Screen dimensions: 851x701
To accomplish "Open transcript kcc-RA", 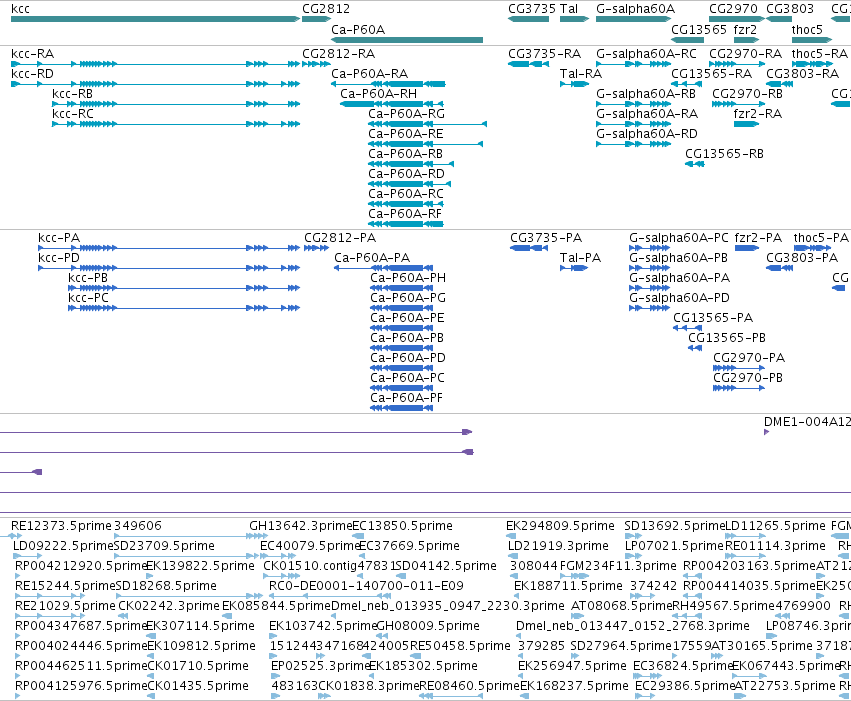I will pyautogui.click(x=33, y=54).
